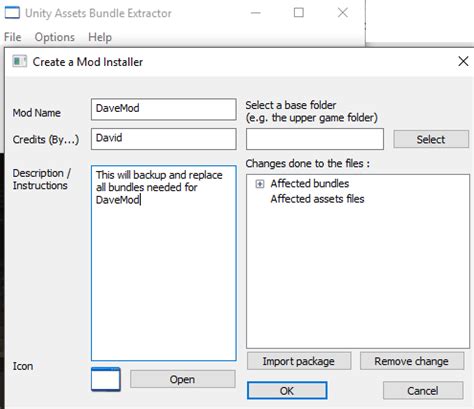Click the mod icon preview thumbnail
The image size is (474, 409).
106,379
